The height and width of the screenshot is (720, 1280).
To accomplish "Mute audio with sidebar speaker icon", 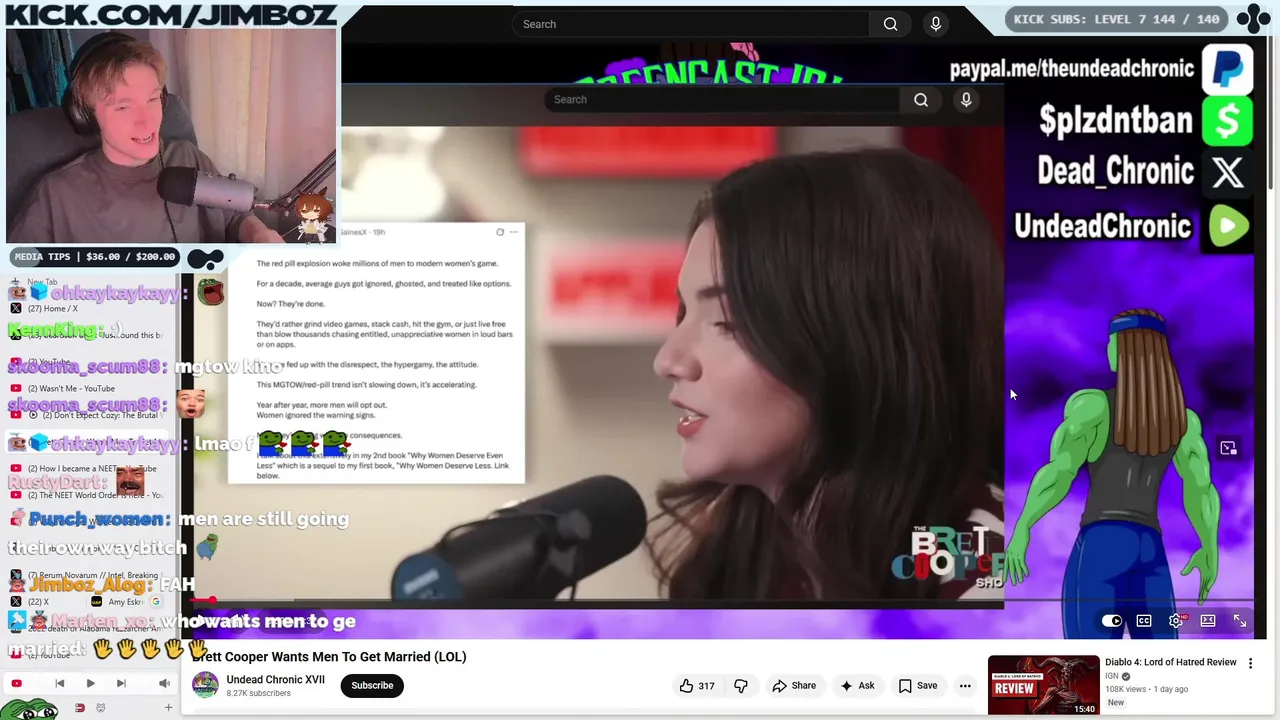I will click(164, 684).
